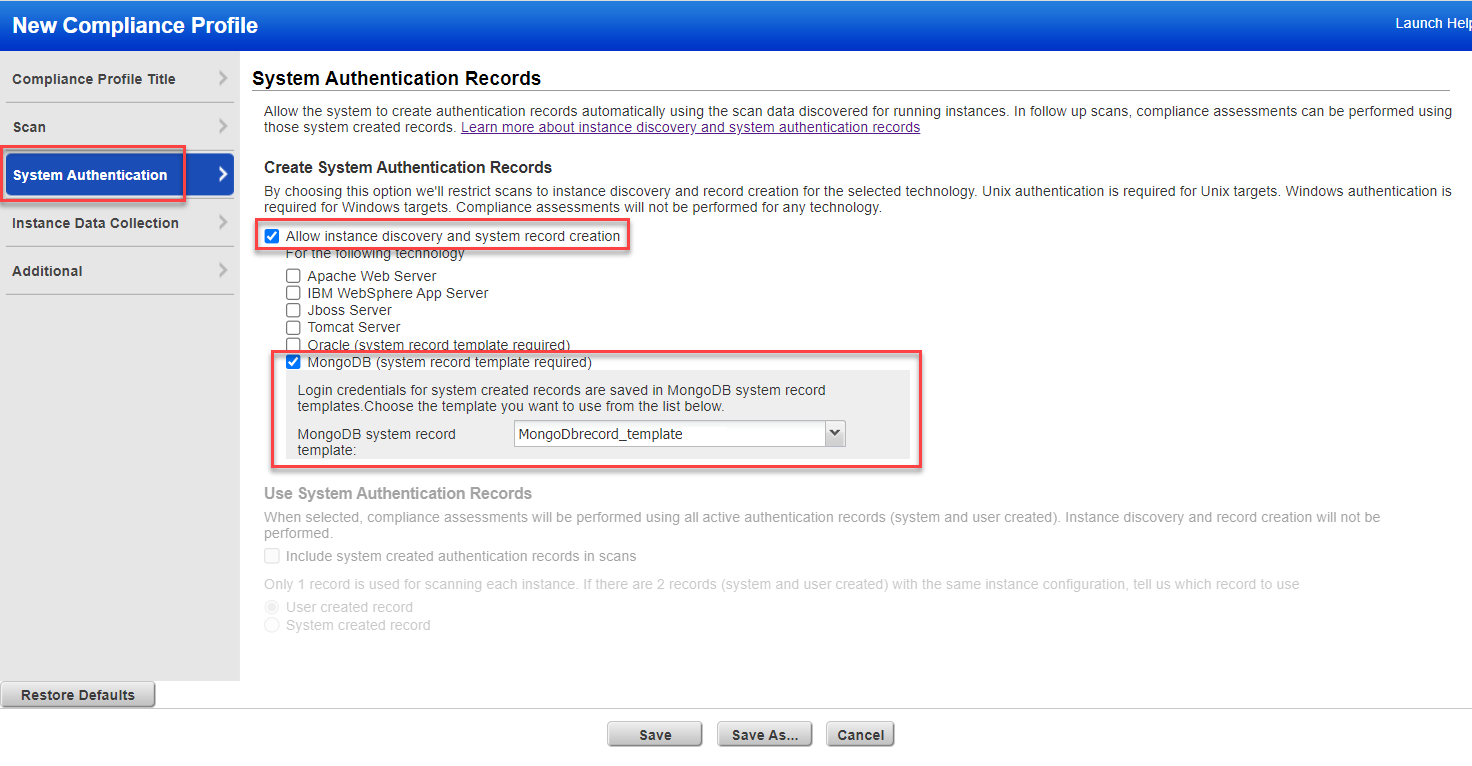Switch to Instance Data Collection tab

(95, 223)
